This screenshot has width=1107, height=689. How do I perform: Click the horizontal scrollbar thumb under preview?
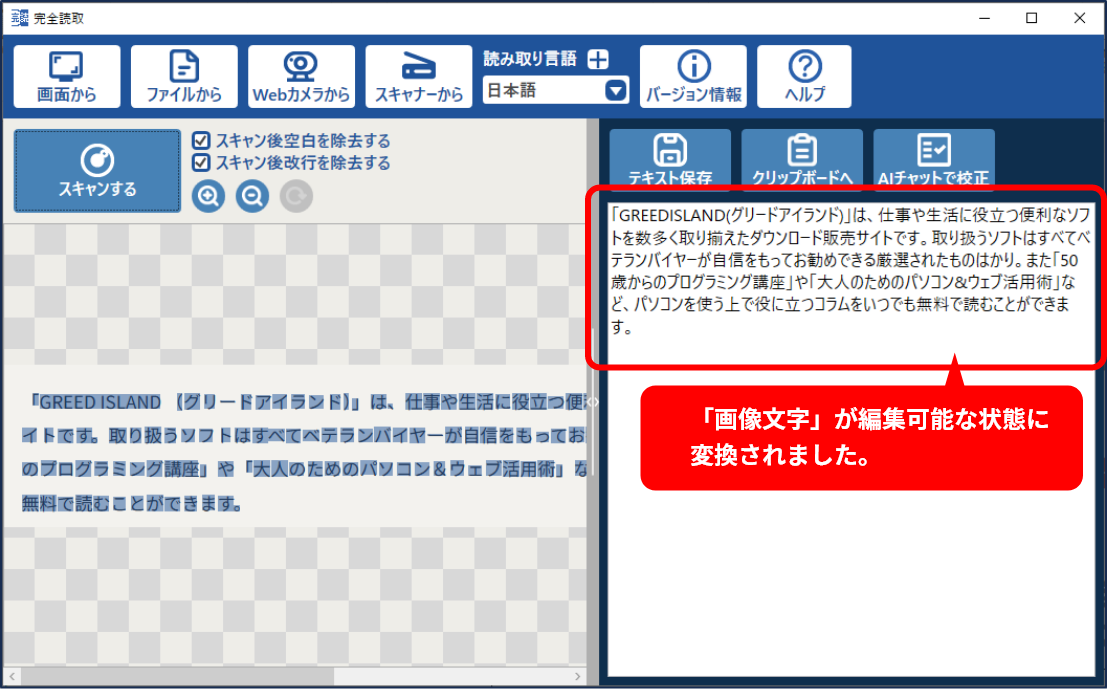[x=177, y=676]
